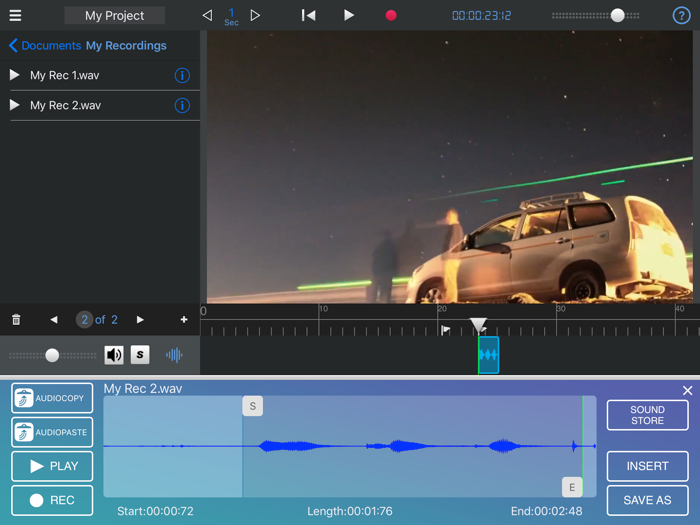Toggle the waveform display icon

174,355
